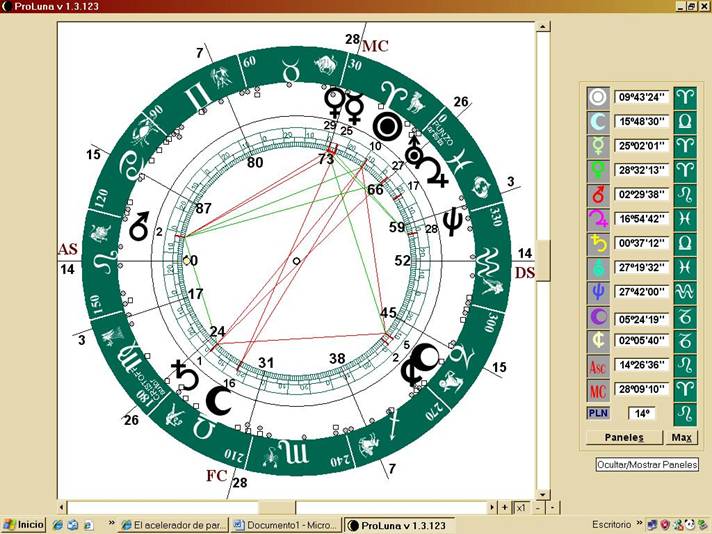712x534 pixels.
Task: Click the Sun icon in planet panel
Action: click(x=598, y=98)
